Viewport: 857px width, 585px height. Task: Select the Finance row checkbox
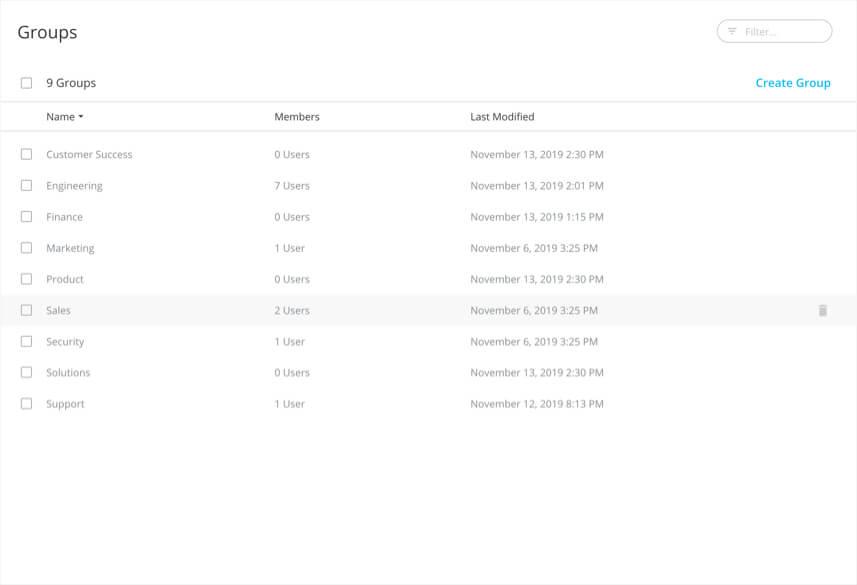[26, 217]
